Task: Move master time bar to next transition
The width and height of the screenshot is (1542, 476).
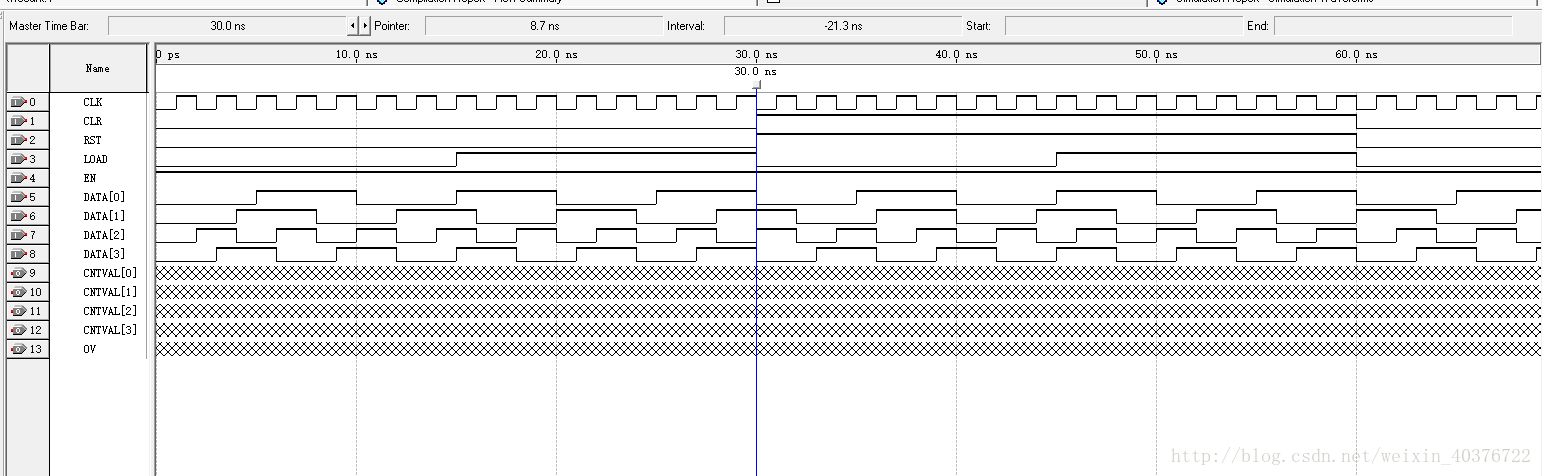Action: (x=364, y=25)
